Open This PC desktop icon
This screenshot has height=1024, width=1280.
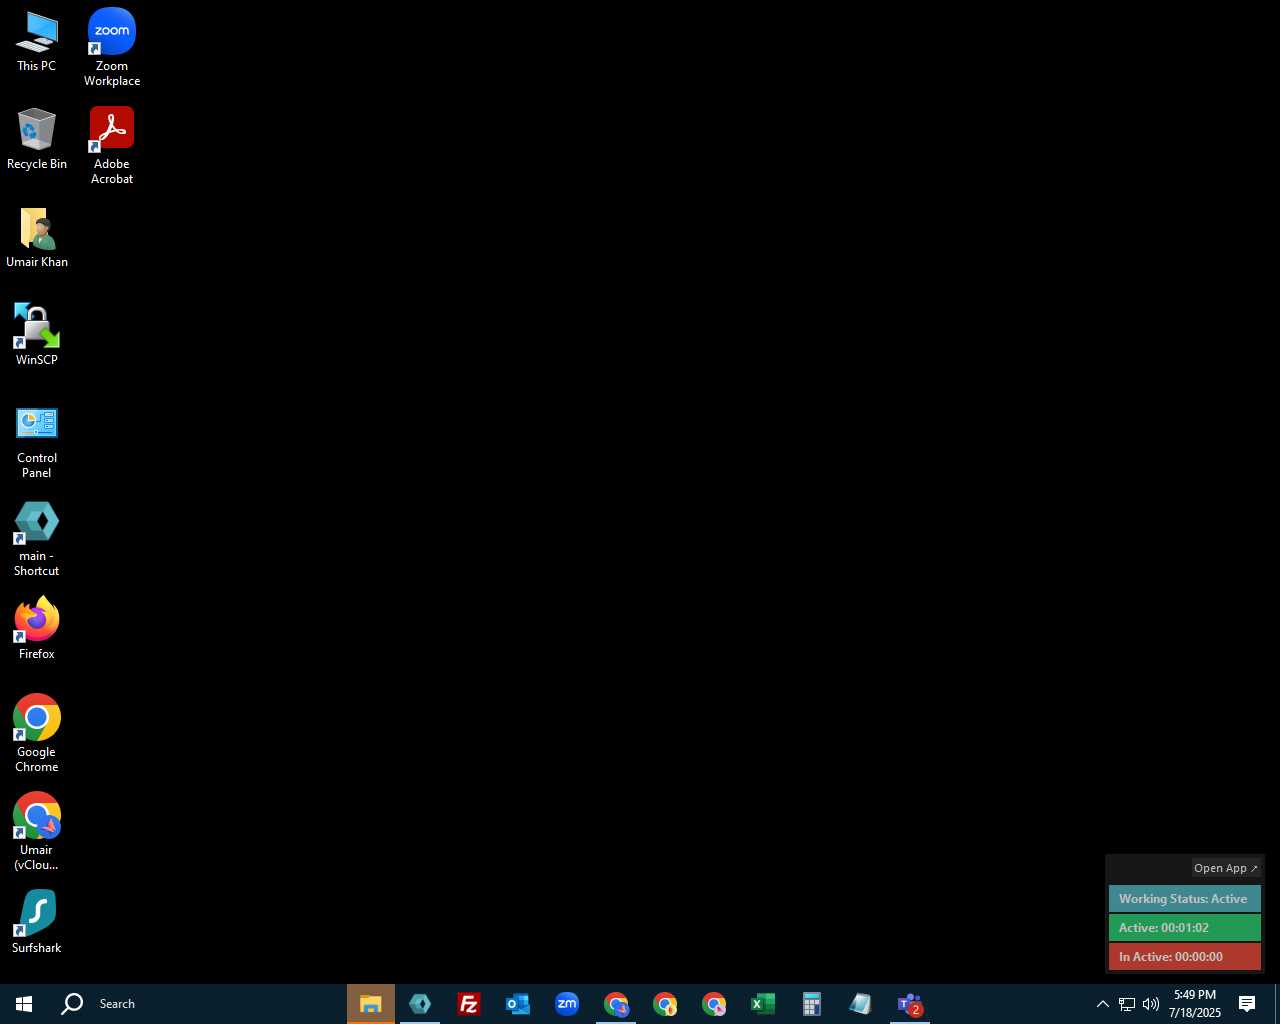(x=37, y=42)
